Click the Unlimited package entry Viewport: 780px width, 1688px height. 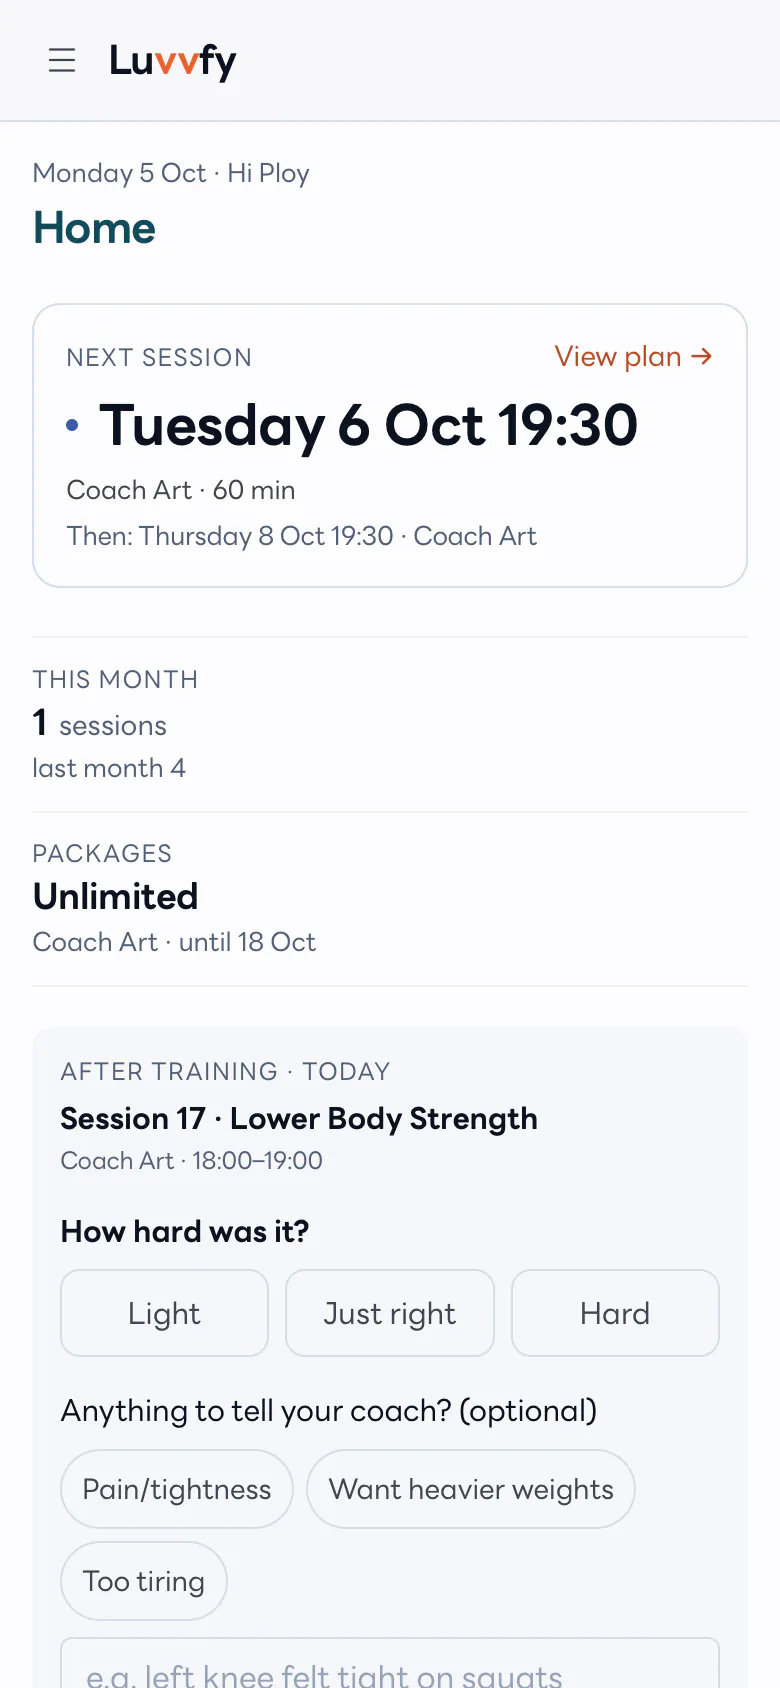click(116, 896)
